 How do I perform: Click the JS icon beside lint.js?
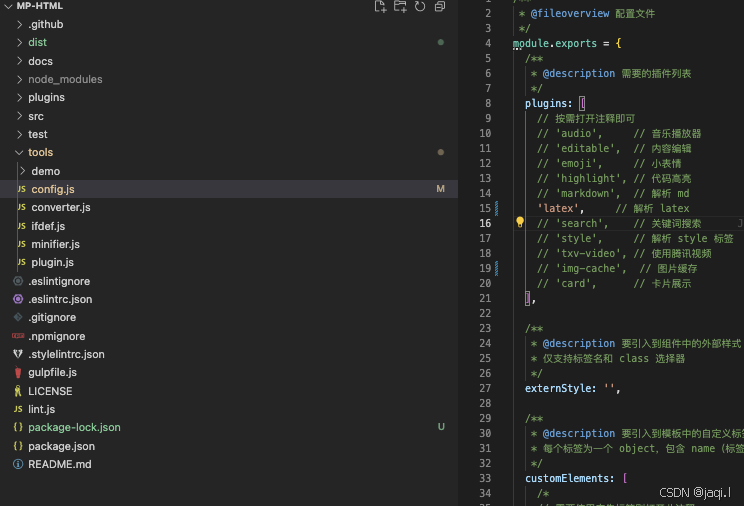pos(18,409)
